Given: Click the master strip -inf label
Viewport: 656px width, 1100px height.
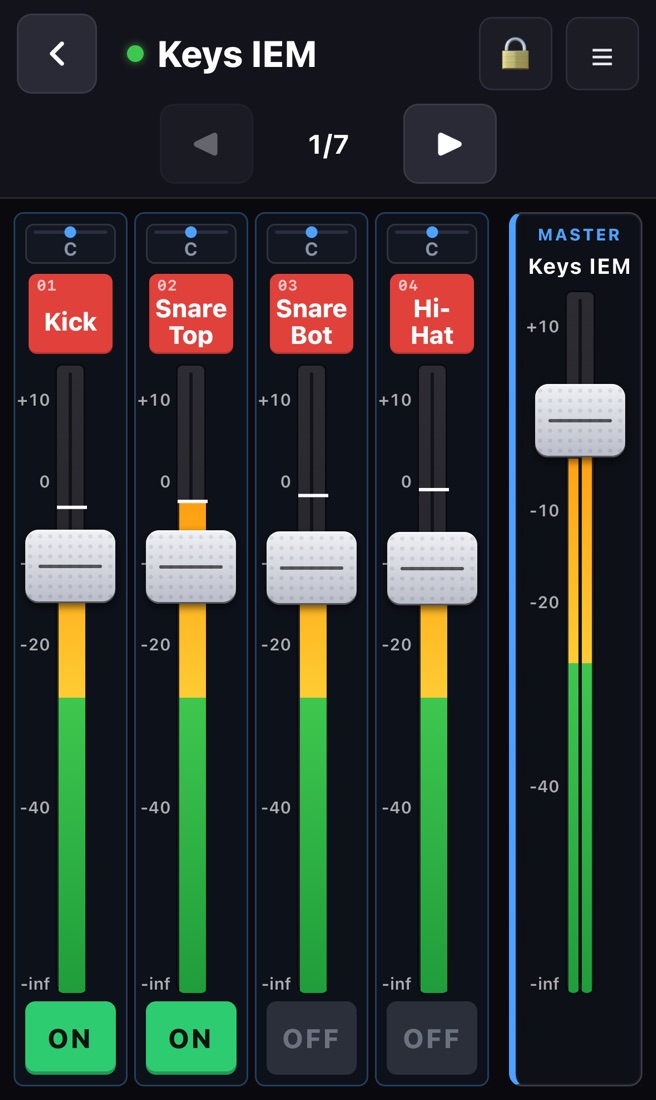Looking at the screenshot, I should coord(544,984).
